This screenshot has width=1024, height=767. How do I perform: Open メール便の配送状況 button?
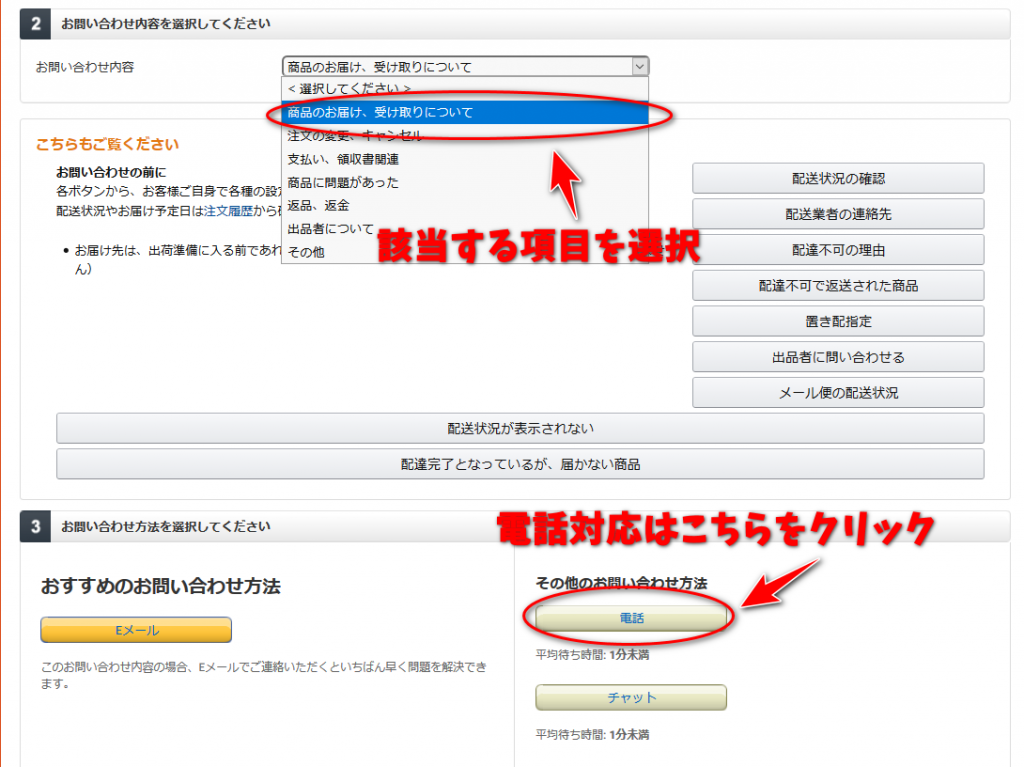pyautogui.click(x=837, y=393)
